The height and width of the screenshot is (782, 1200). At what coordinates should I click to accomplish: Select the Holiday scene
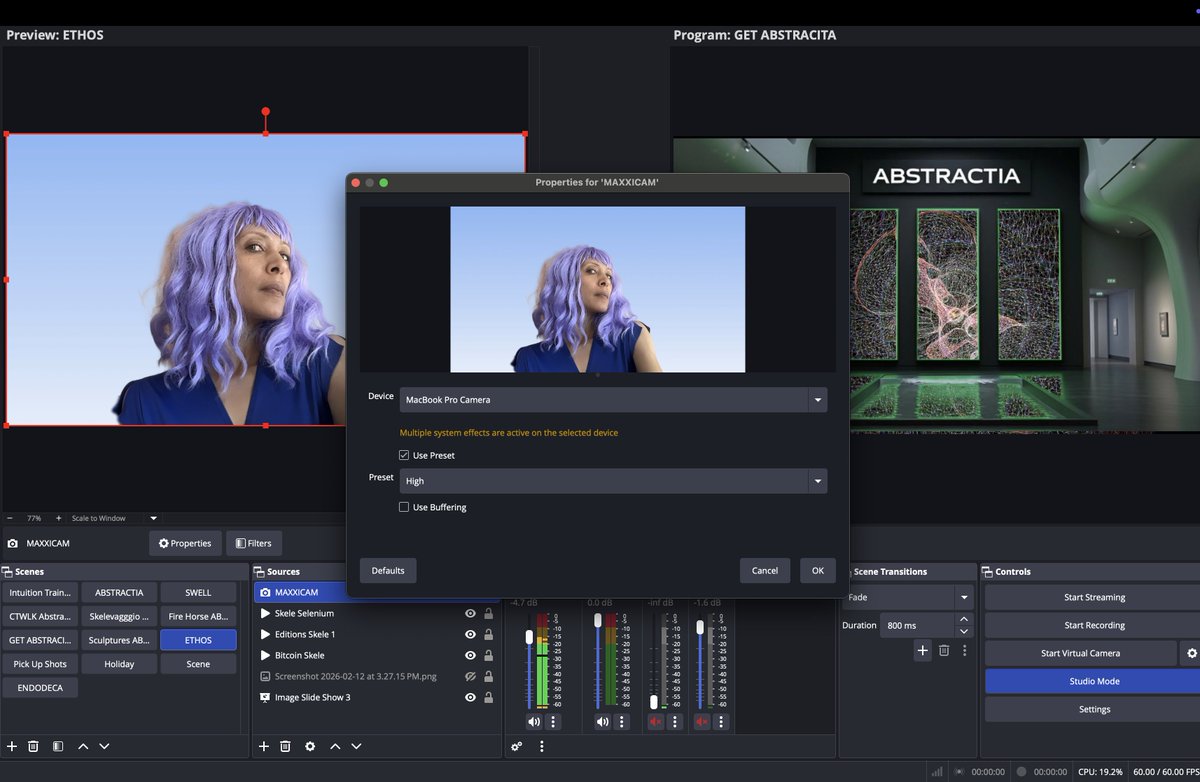pyautogui.click(x=119, y=664)
